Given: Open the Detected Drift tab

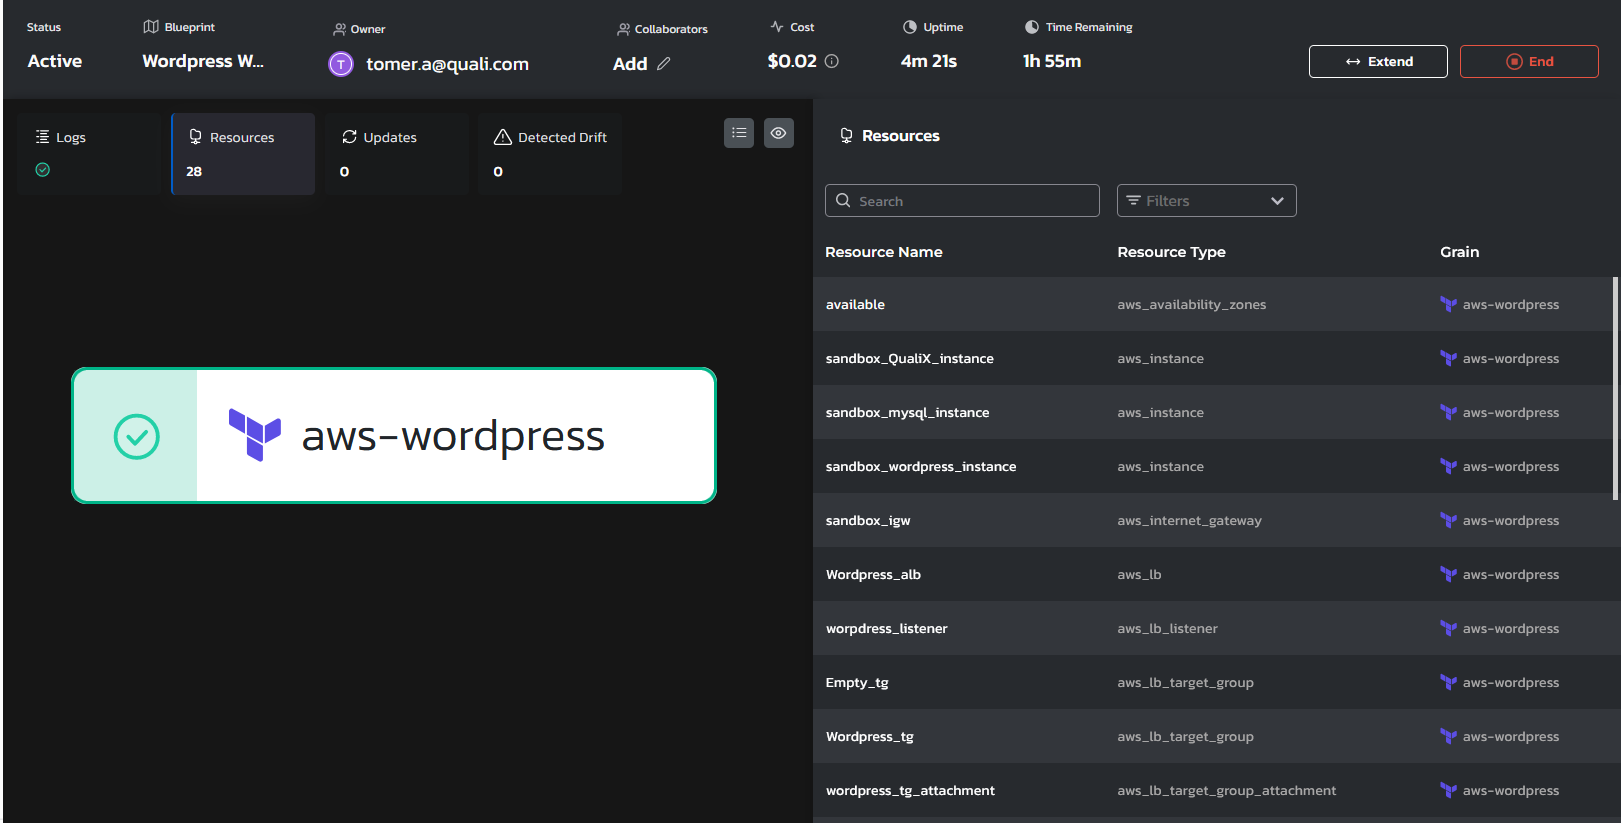Looking at the screenshot, I should 550,153.
